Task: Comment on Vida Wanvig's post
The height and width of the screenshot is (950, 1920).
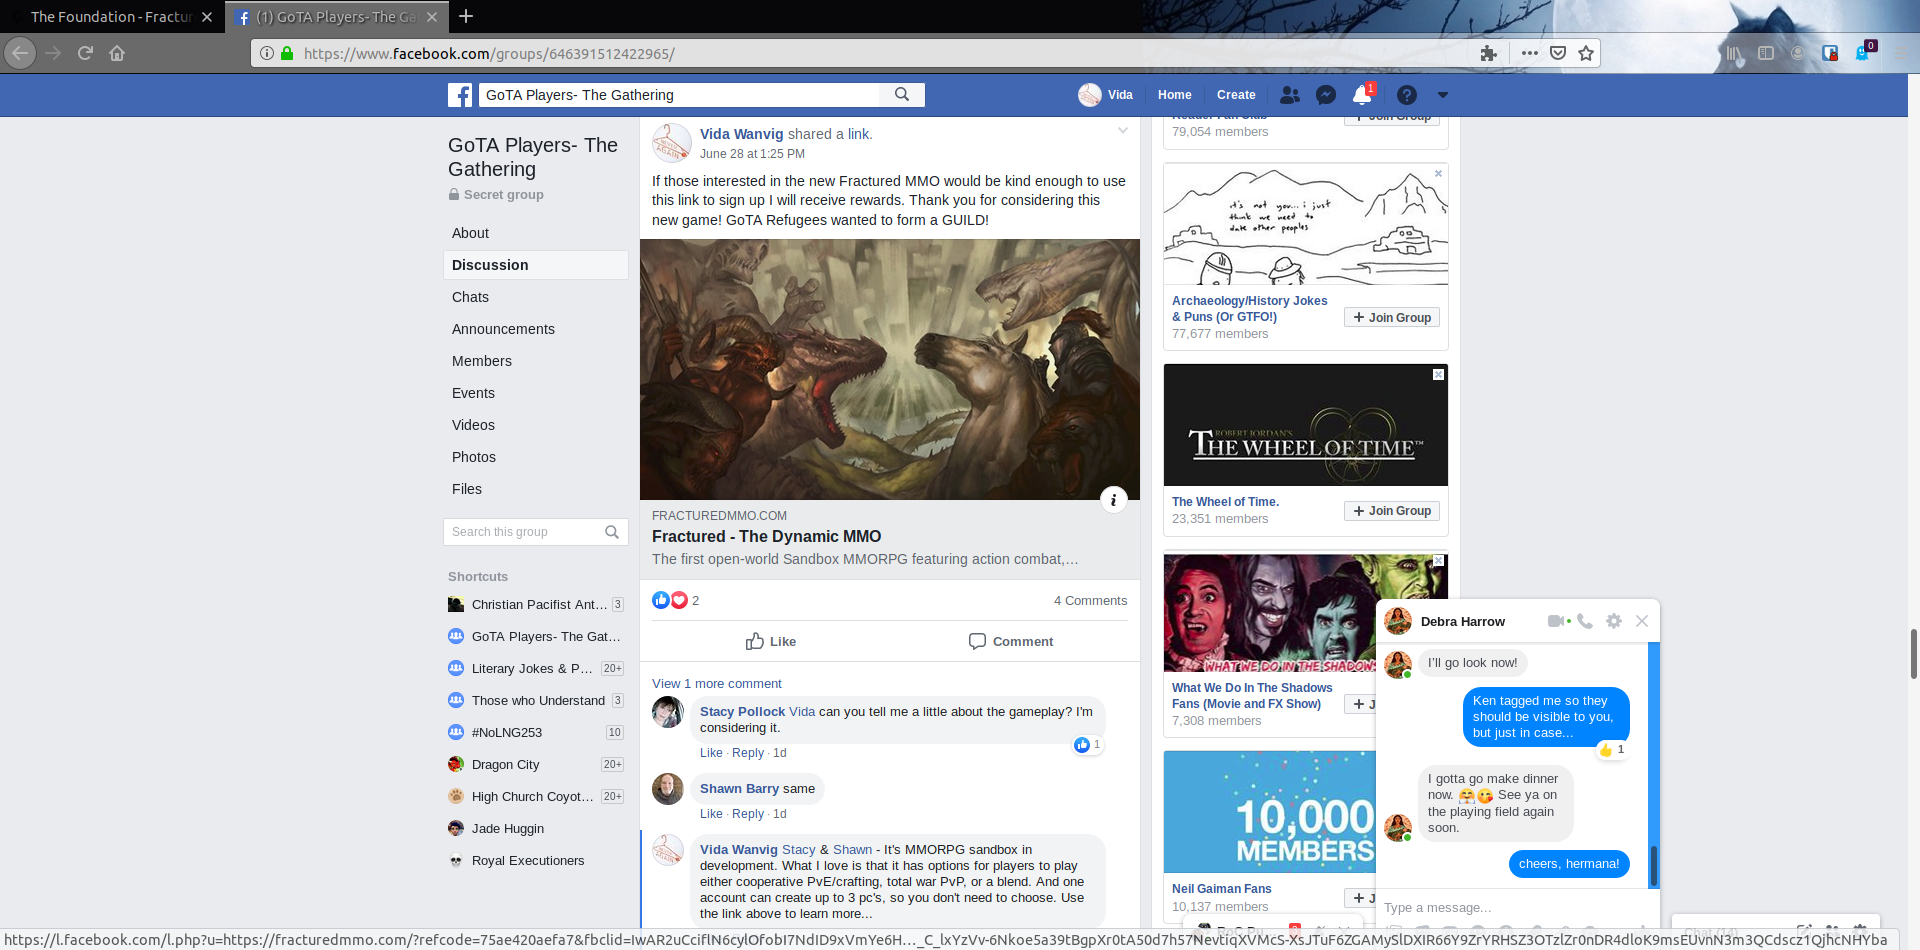Action: pyautogui.click(x=1010, y=641)
